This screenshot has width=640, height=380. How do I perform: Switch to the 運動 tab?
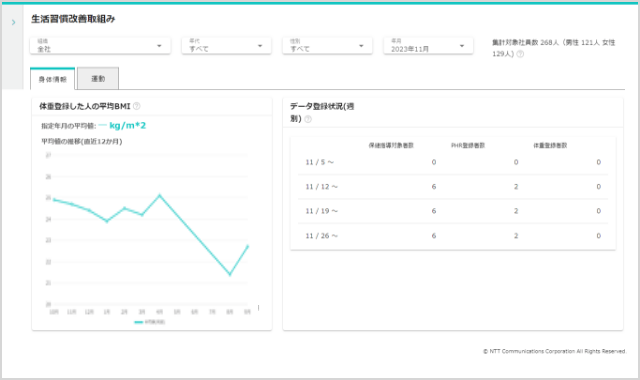[98, 78]
